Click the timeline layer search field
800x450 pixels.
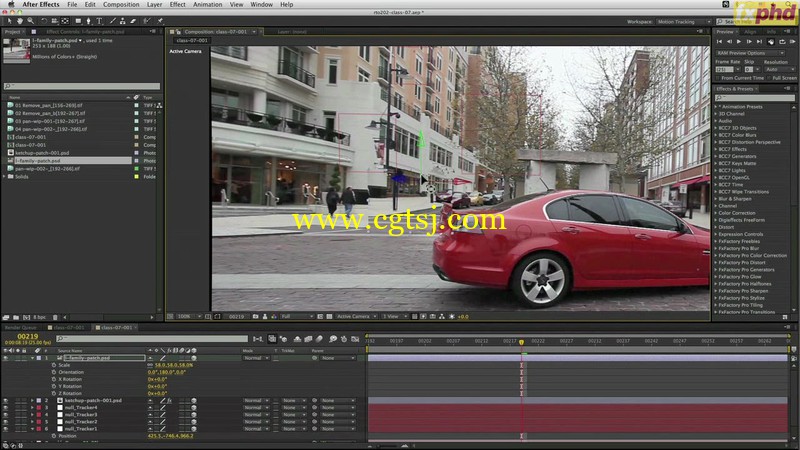coord(152,339)
